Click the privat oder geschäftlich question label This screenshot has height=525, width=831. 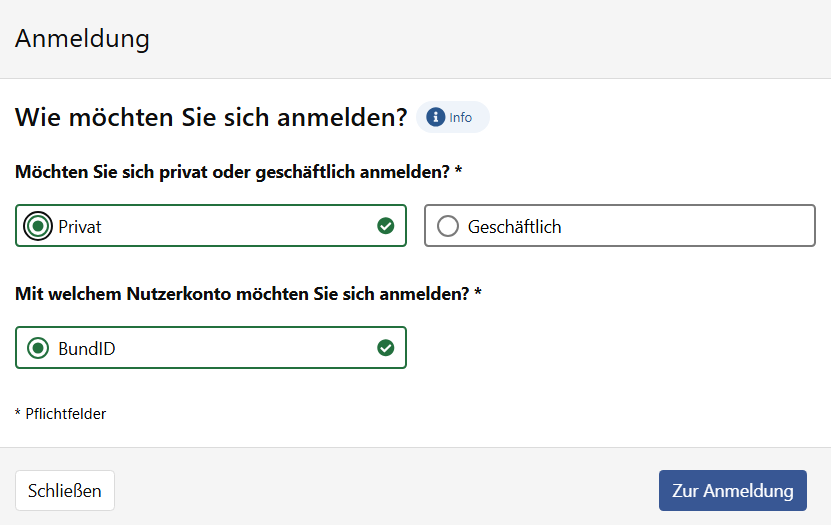click(232, 172)
